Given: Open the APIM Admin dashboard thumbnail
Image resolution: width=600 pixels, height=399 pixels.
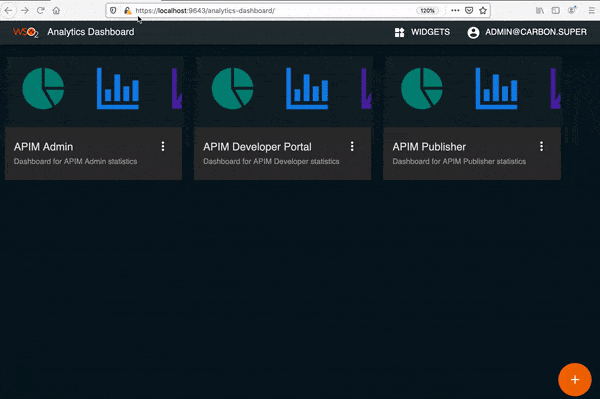Looking at the screenshot, I should (94, 91).
